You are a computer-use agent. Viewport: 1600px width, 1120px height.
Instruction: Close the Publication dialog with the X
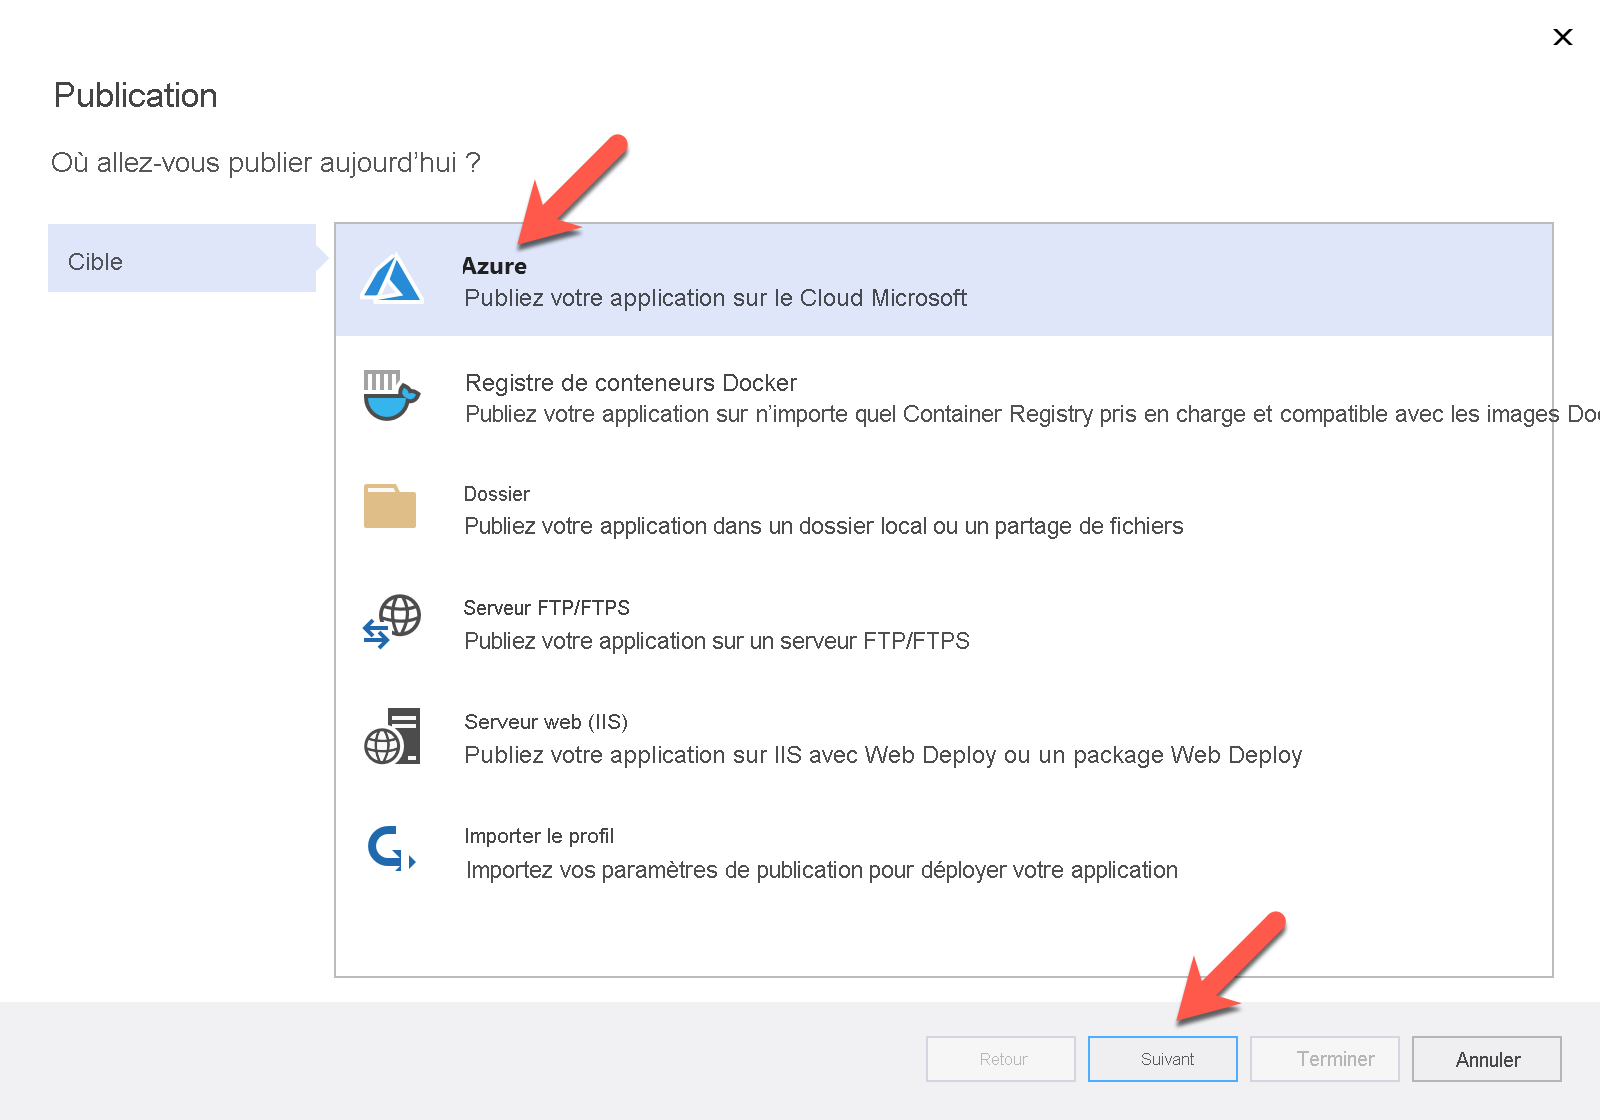(x=1563, y=37)
